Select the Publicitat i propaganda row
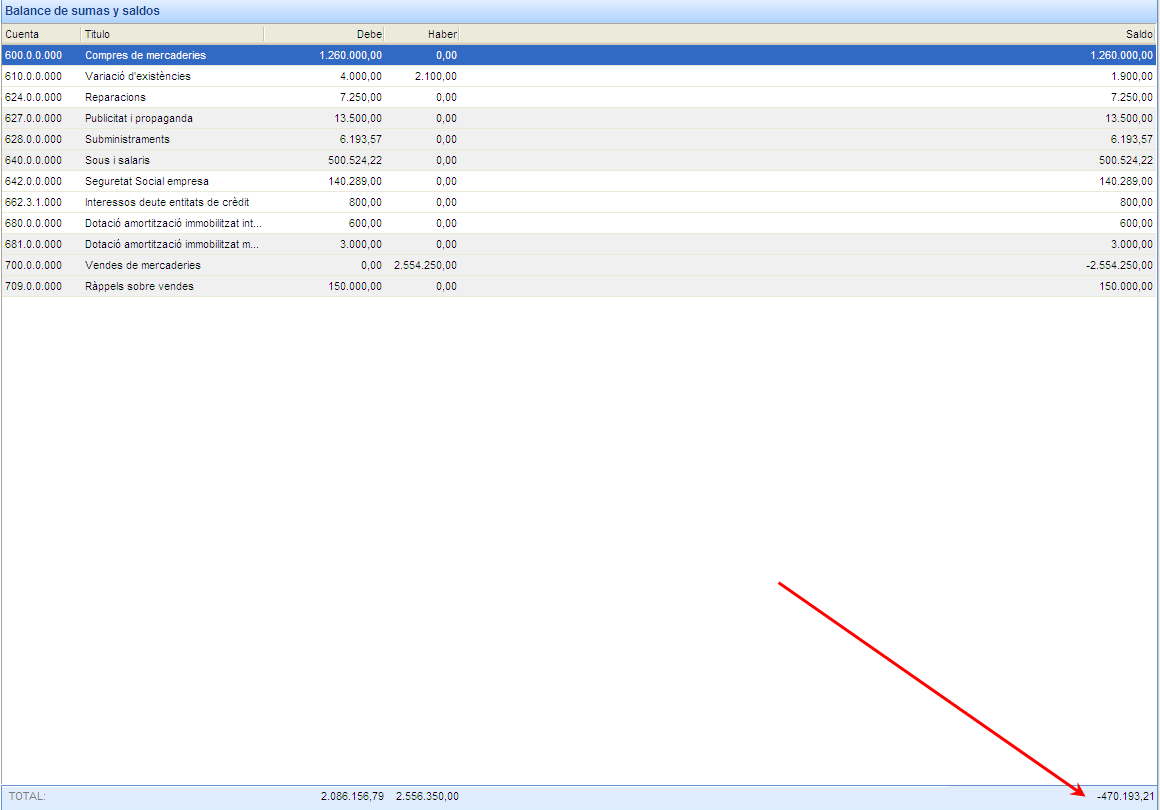 (138, 118)
